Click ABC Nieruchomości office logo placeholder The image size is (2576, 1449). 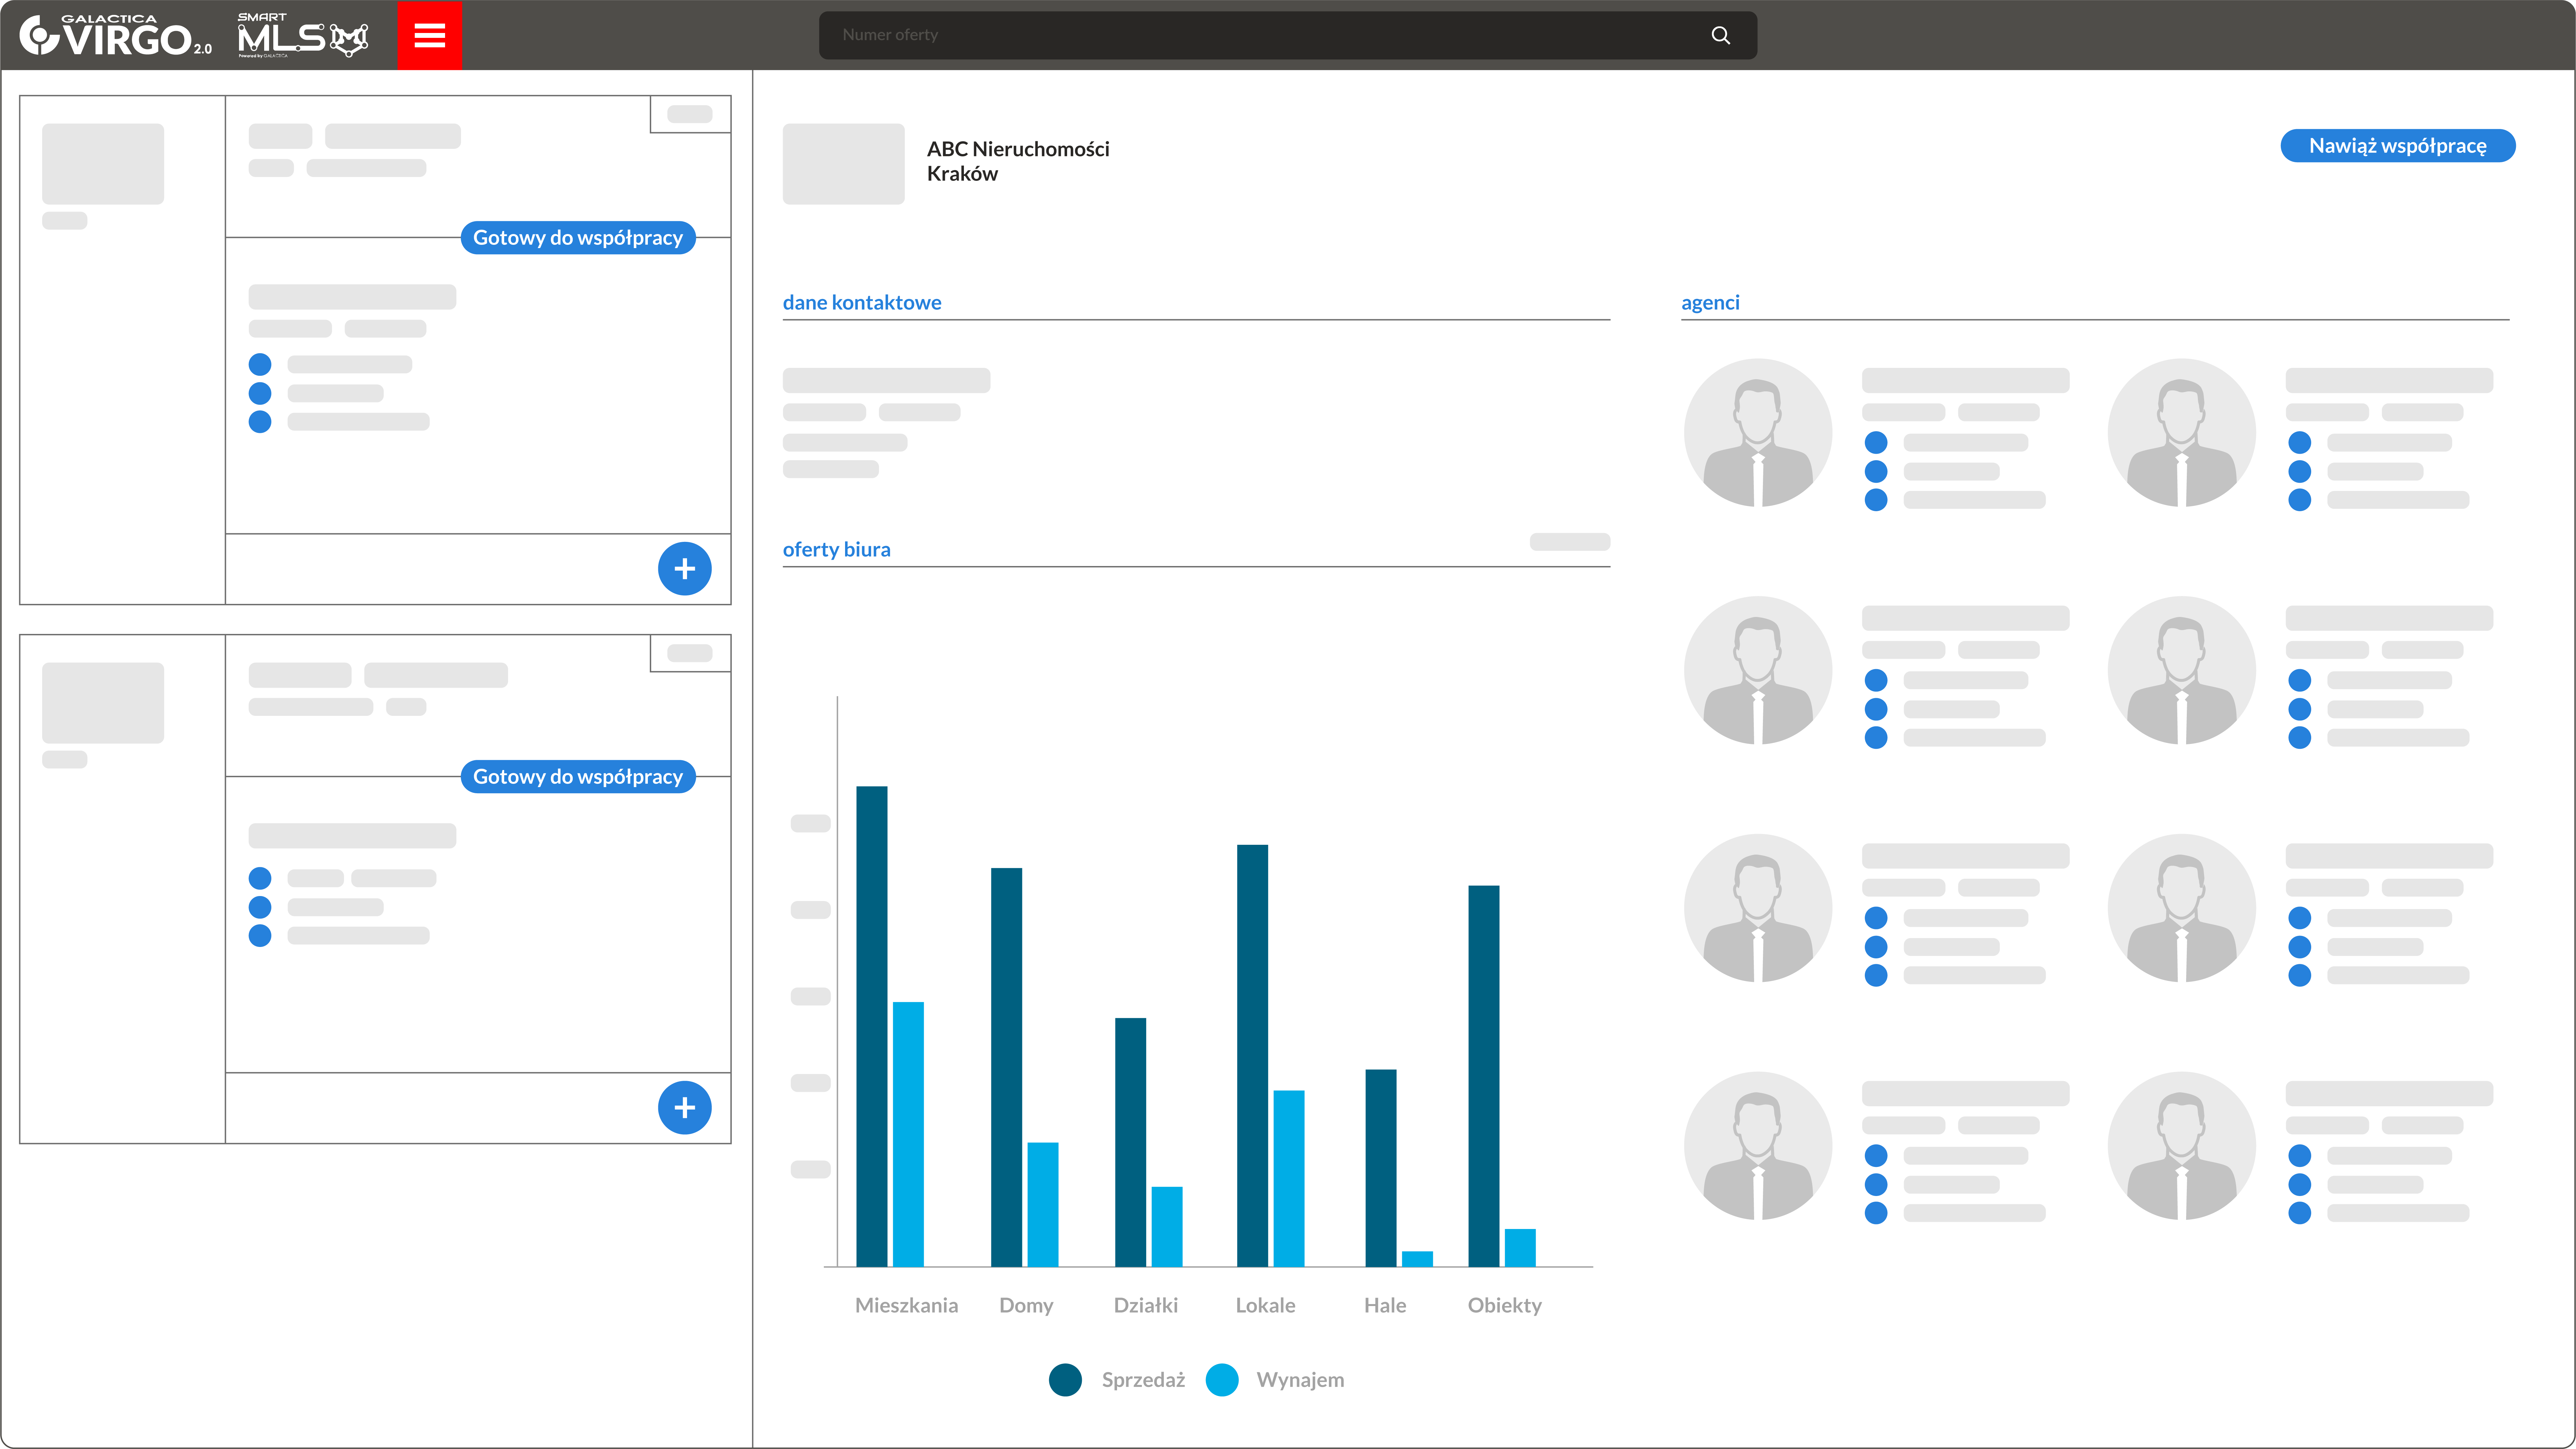(x=843, y=164)
